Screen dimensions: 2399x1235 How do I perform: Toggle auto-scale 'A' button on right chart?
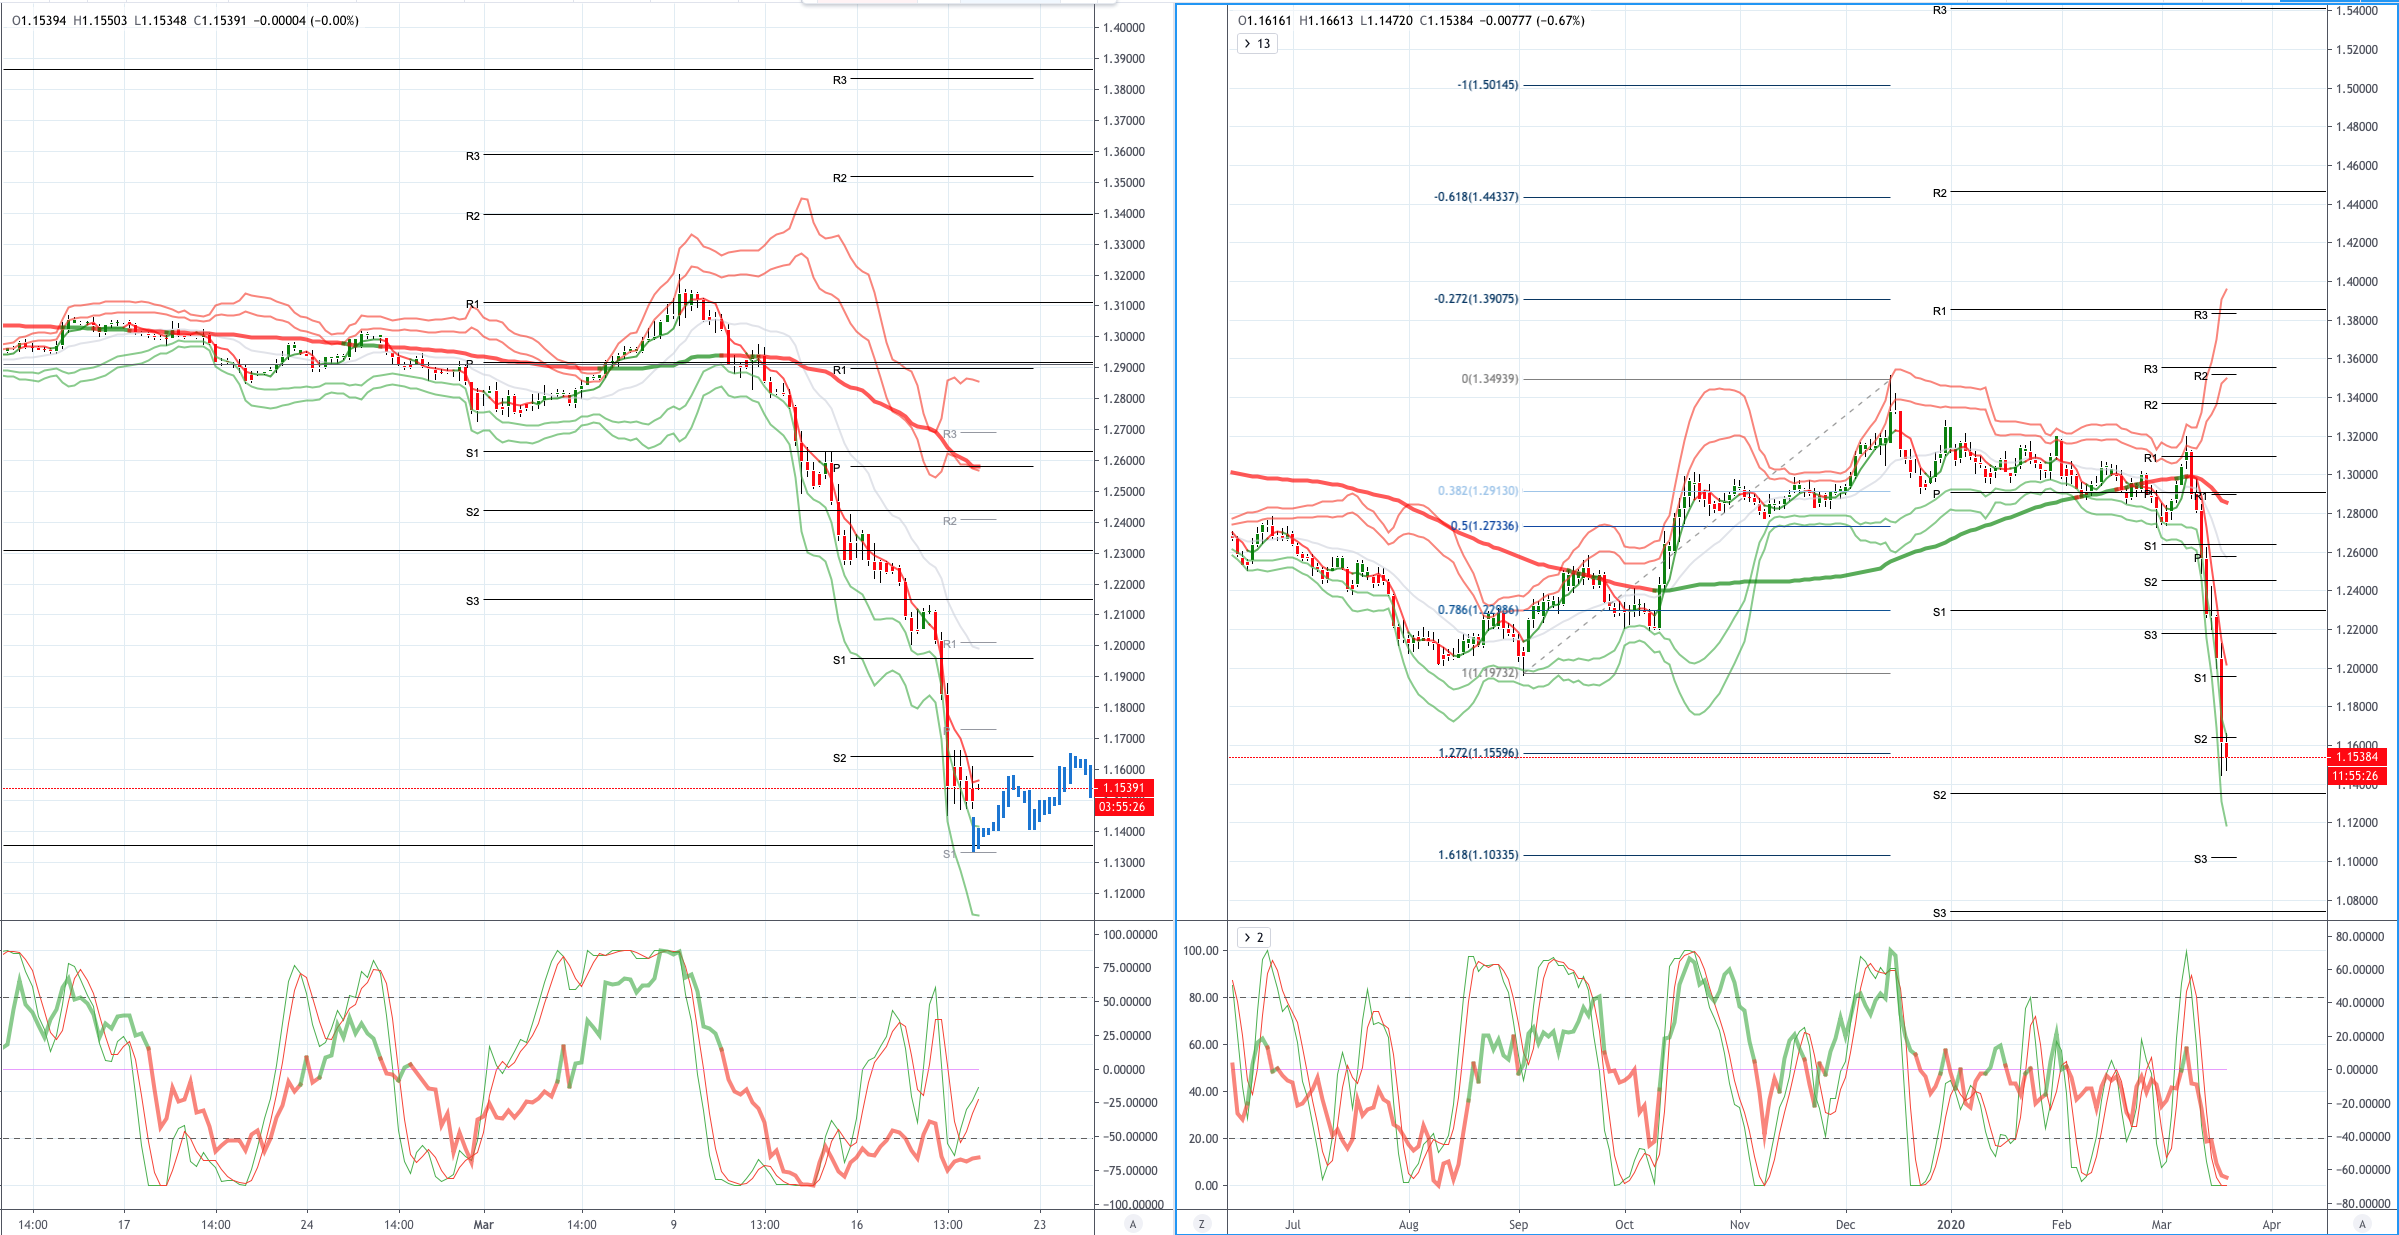pyautogui.click(x=2362, y=1224)
